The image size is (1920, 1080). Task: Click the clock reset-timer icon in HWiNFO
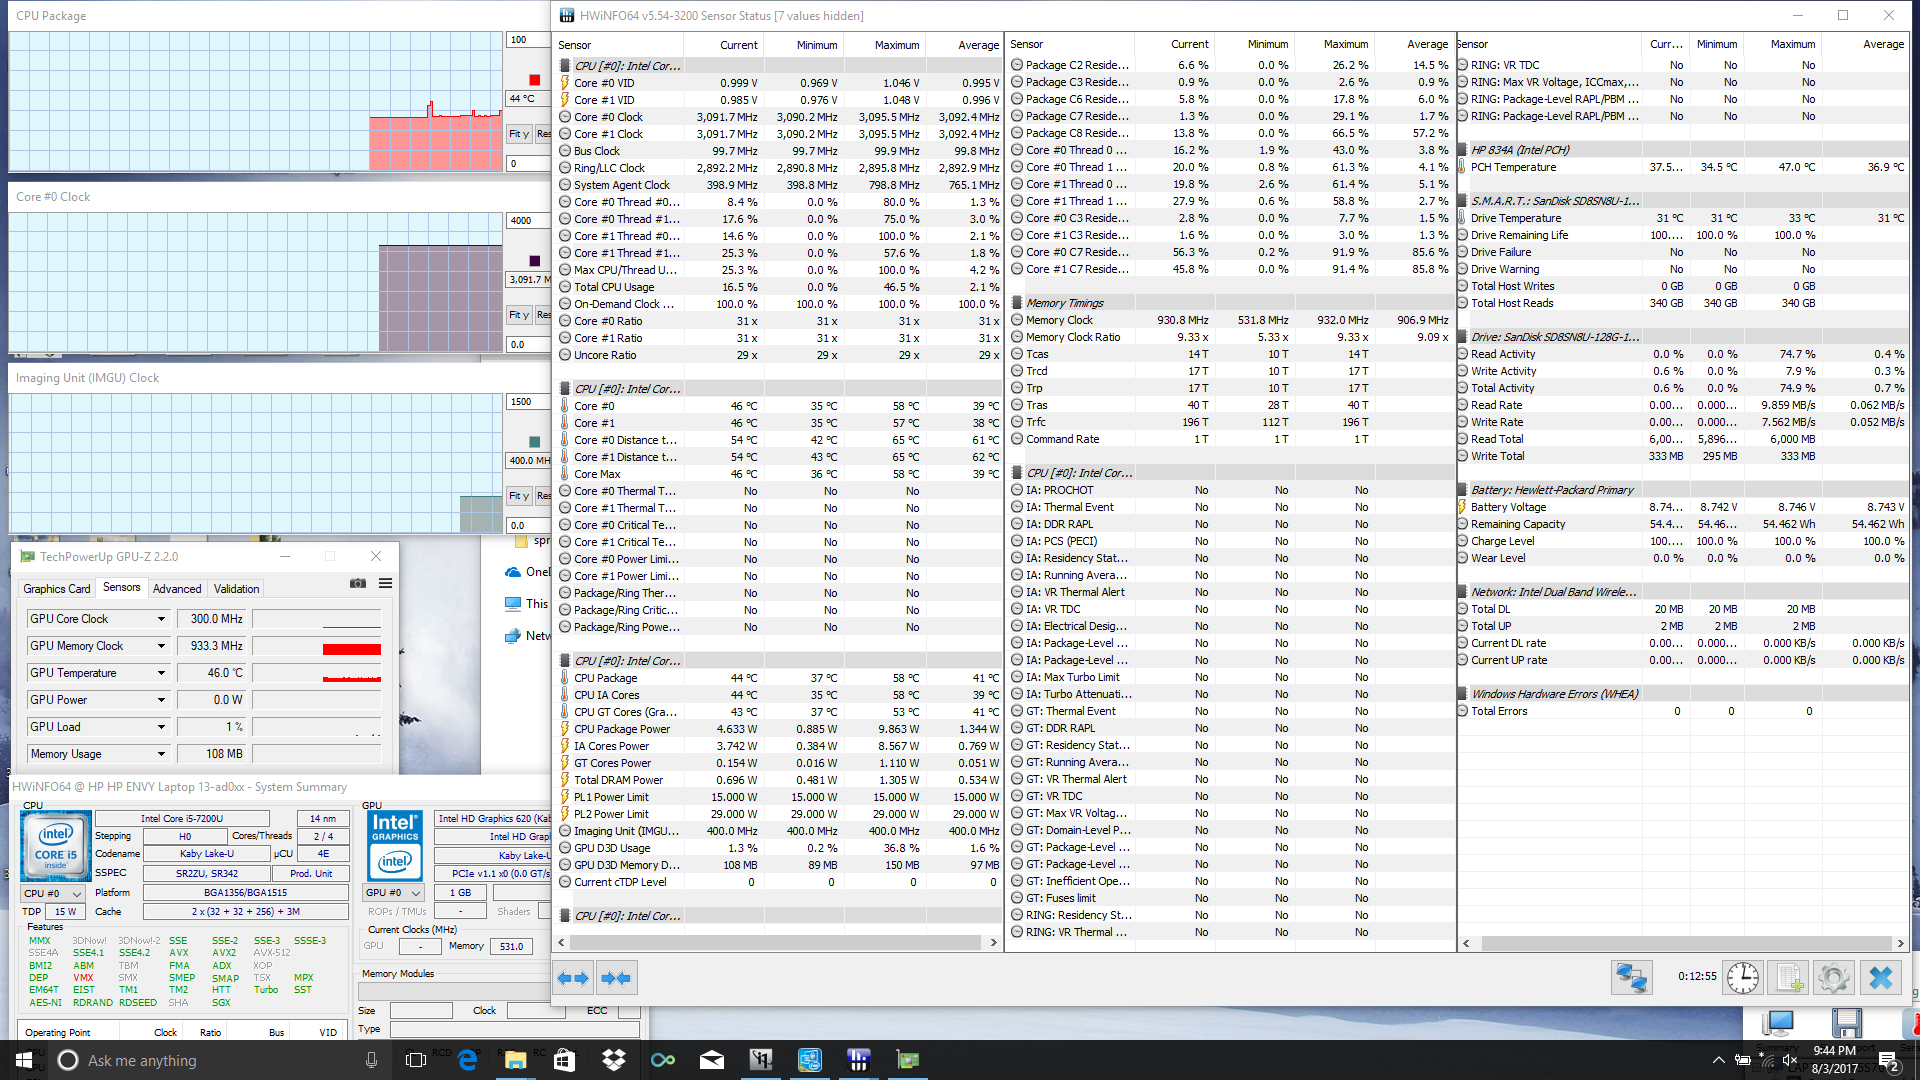1743,977
